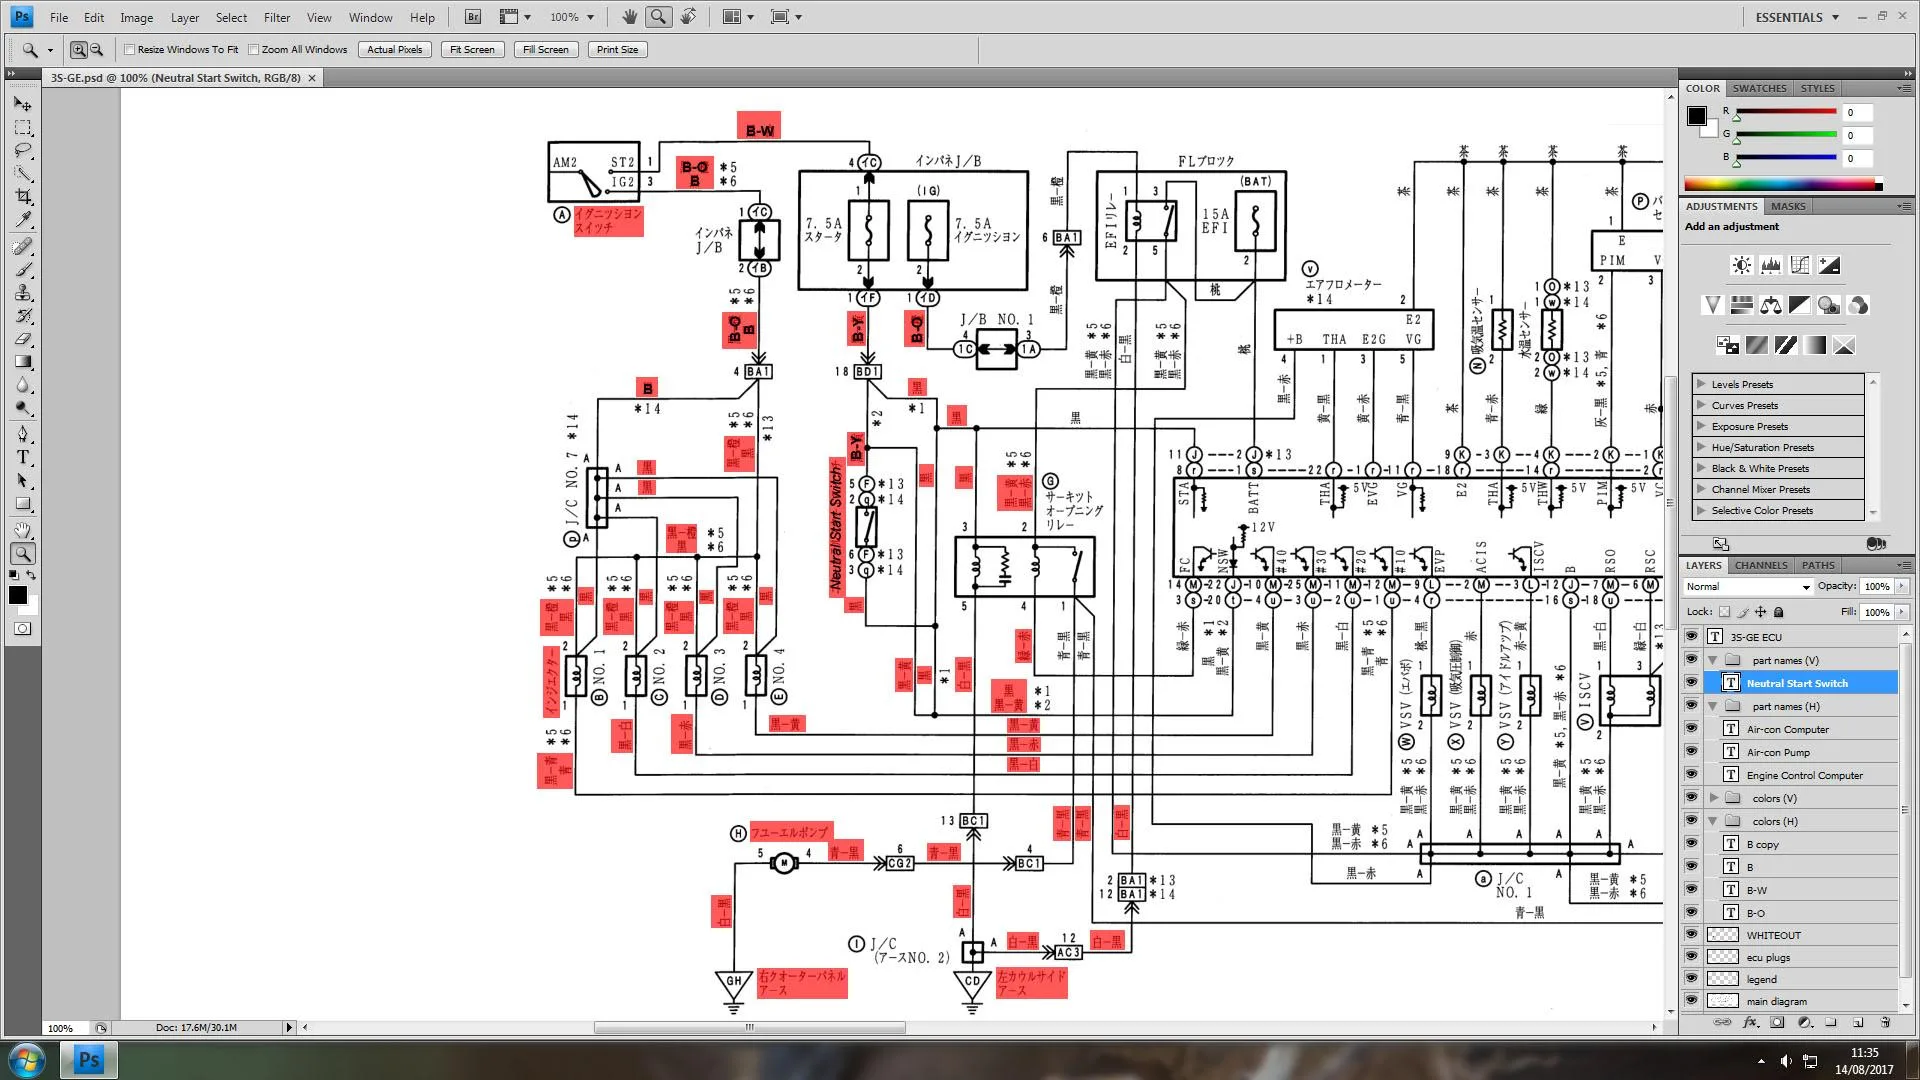Add a Color Balance adjustment

pos(1771,305)
